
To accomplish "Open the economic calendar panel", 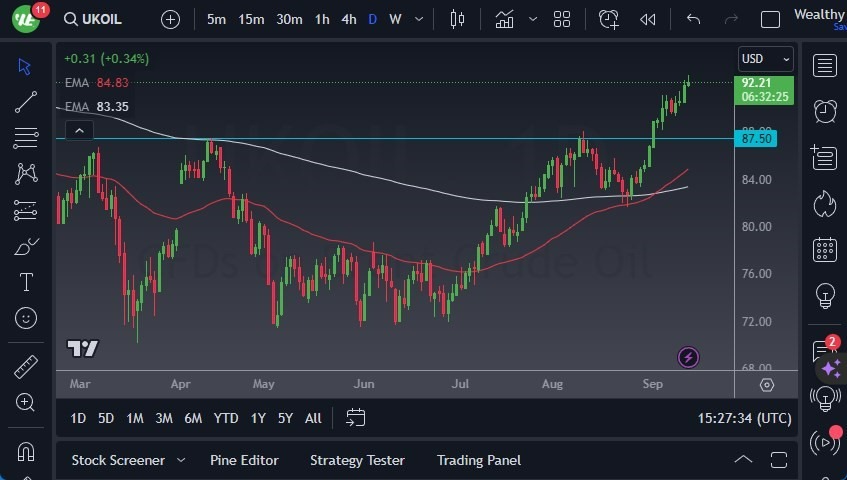I will [825, 249].
